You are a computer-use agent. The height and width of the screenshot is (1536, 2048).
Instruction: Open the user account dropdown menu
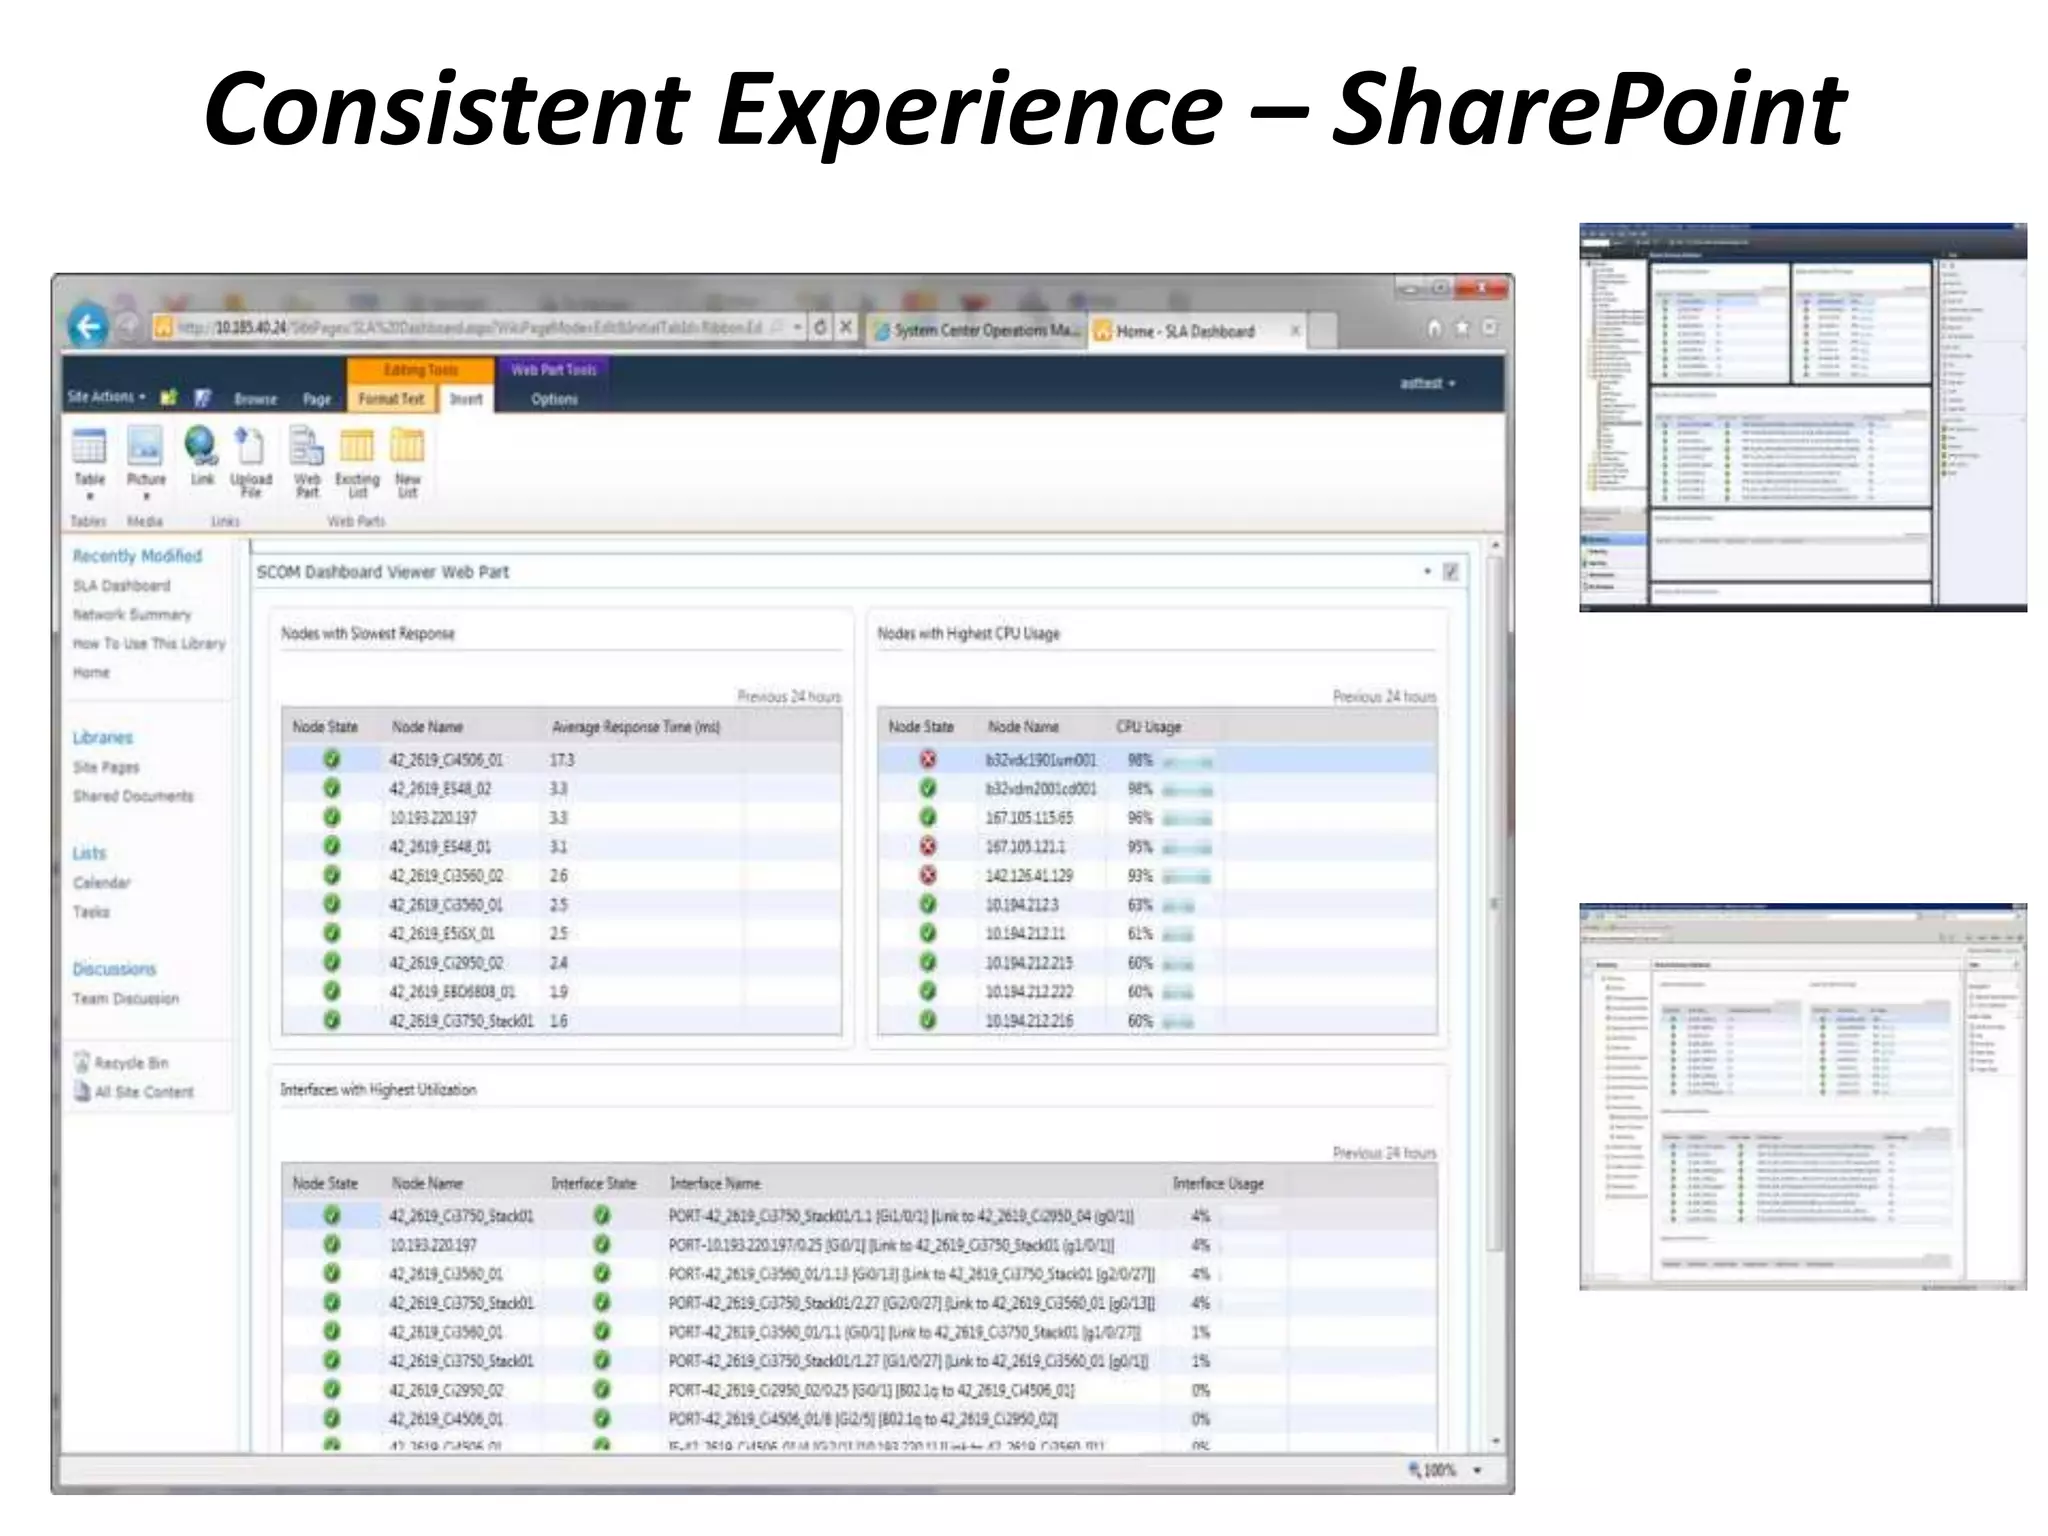1427,383
